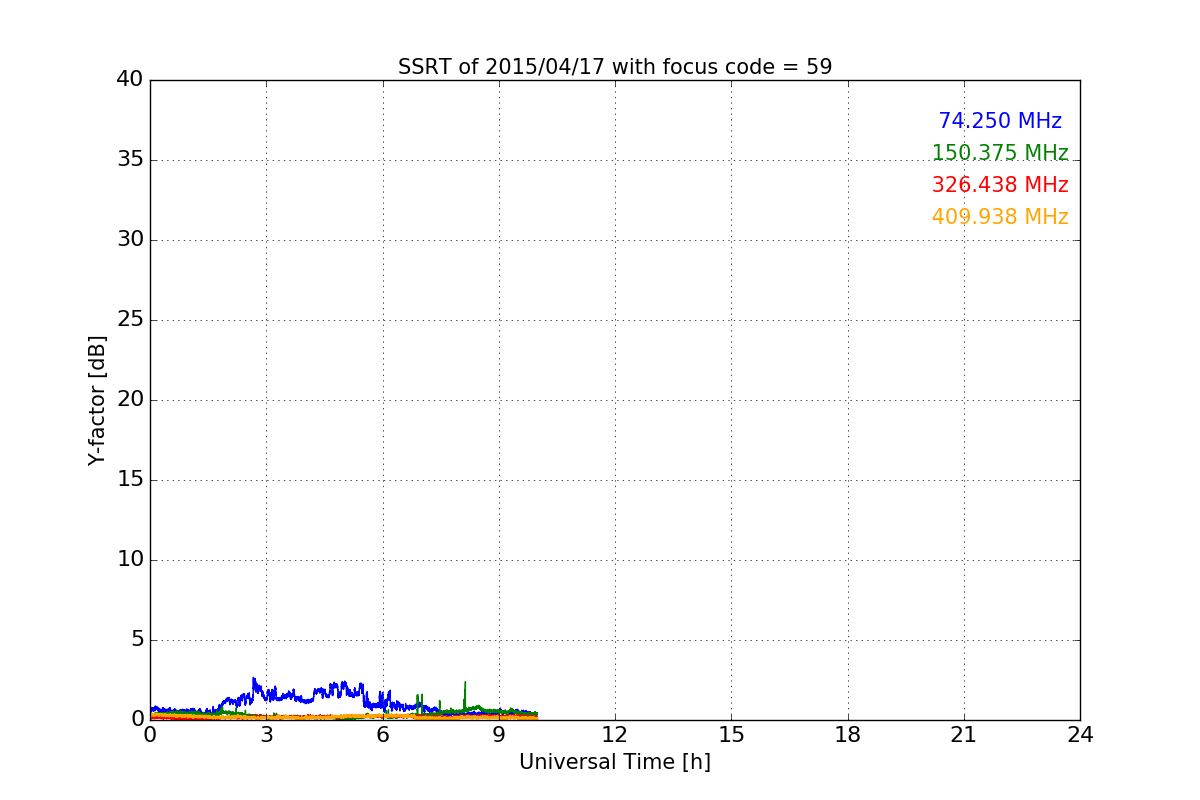
Task: Click the plot title "SSRT of 2015/04/17 with focus code = 59"
Action: [x=615, y=67]
